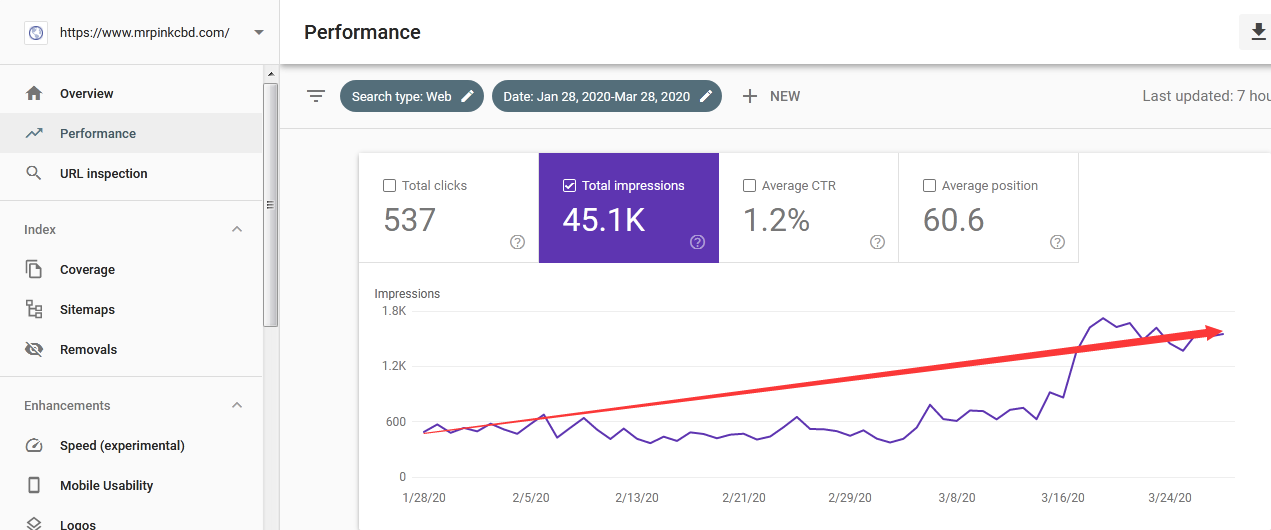Click pencil icon on Search type chip
1271x530 pixels.
click(467, 96)
